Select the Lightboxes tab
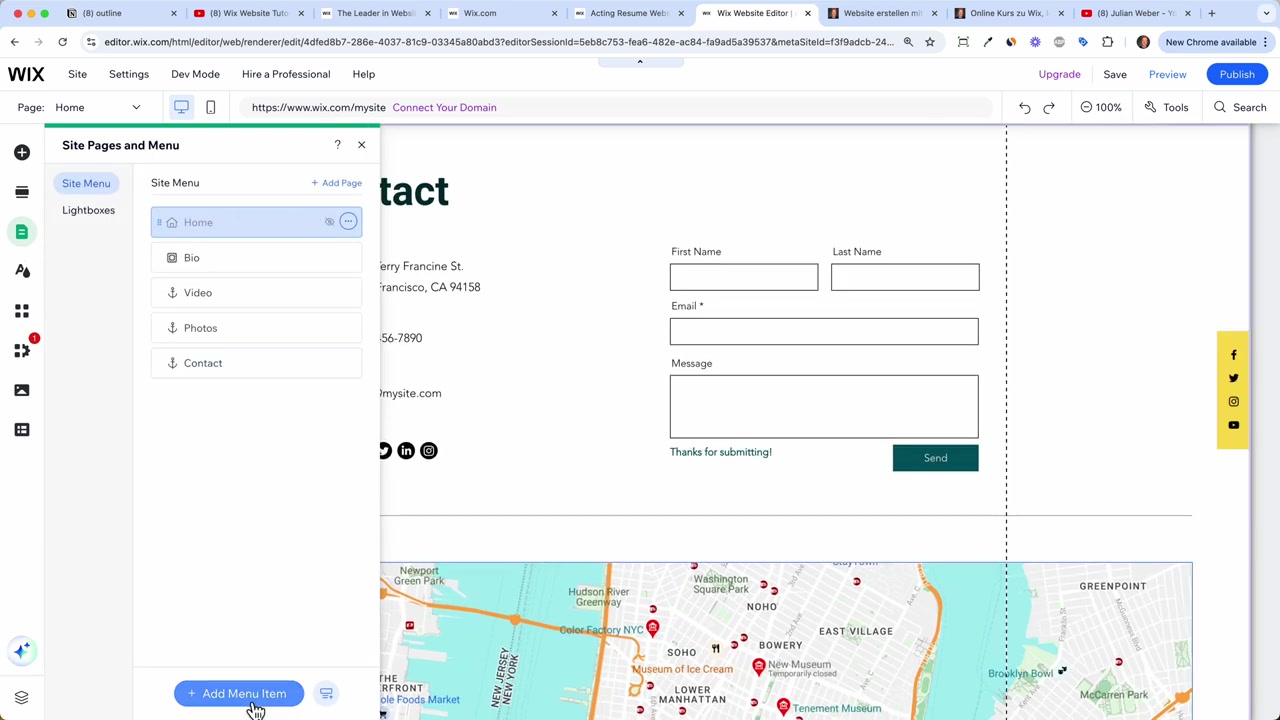Image resolution: width=1280 pixels, height=720 pixels. 88,210
